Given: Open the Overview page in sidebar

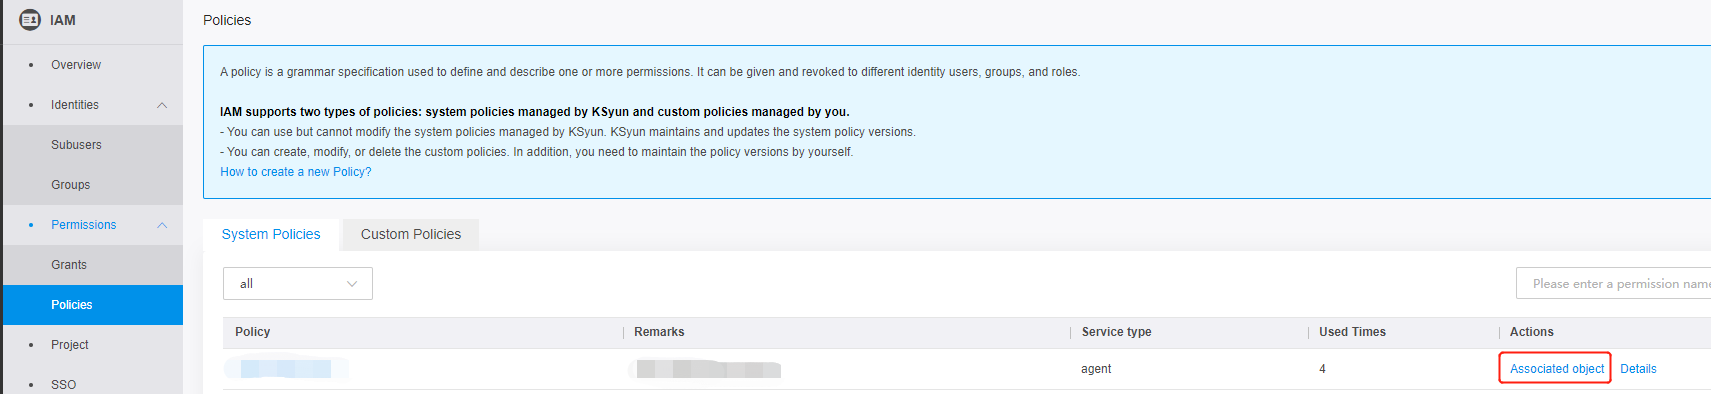Looking at the screenshot, I should [x=76, y=65].
